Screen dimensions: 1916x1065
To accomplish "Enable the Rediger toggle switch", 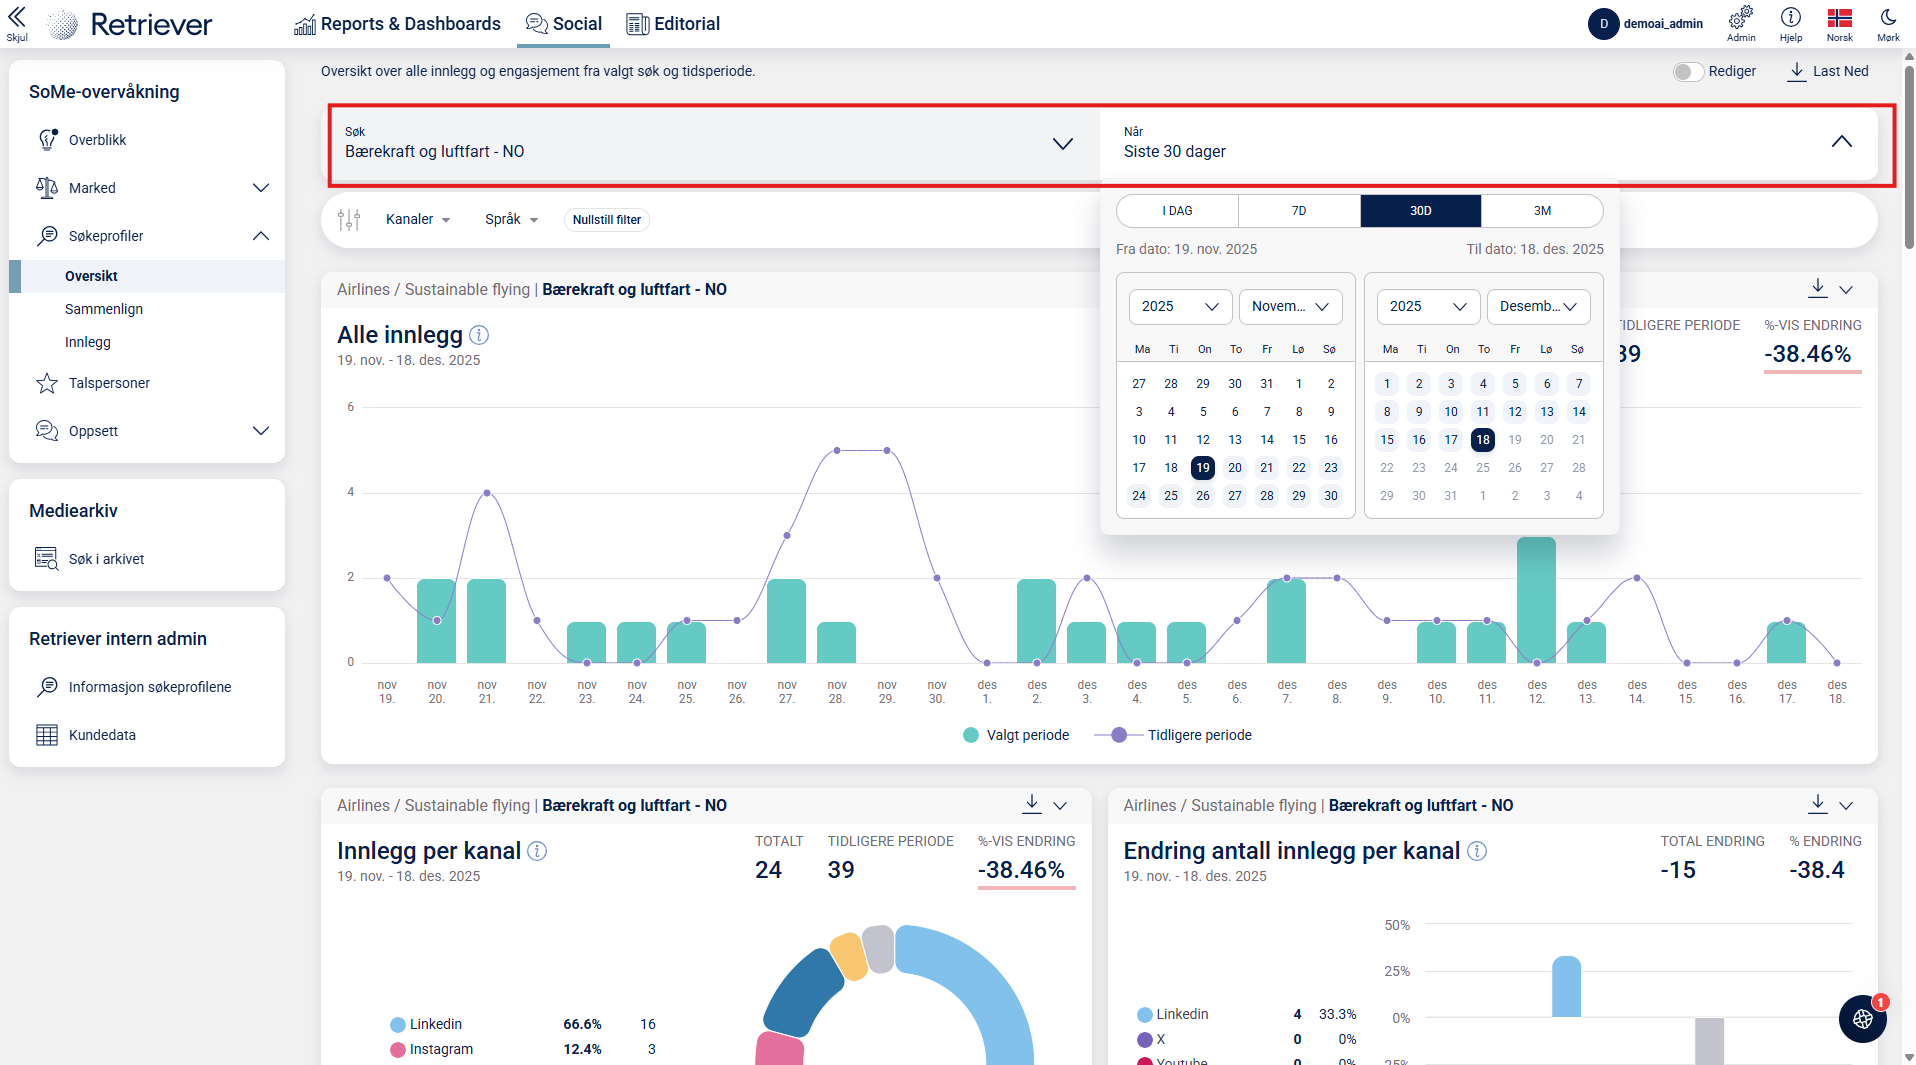I will (x=1688, y=72).
